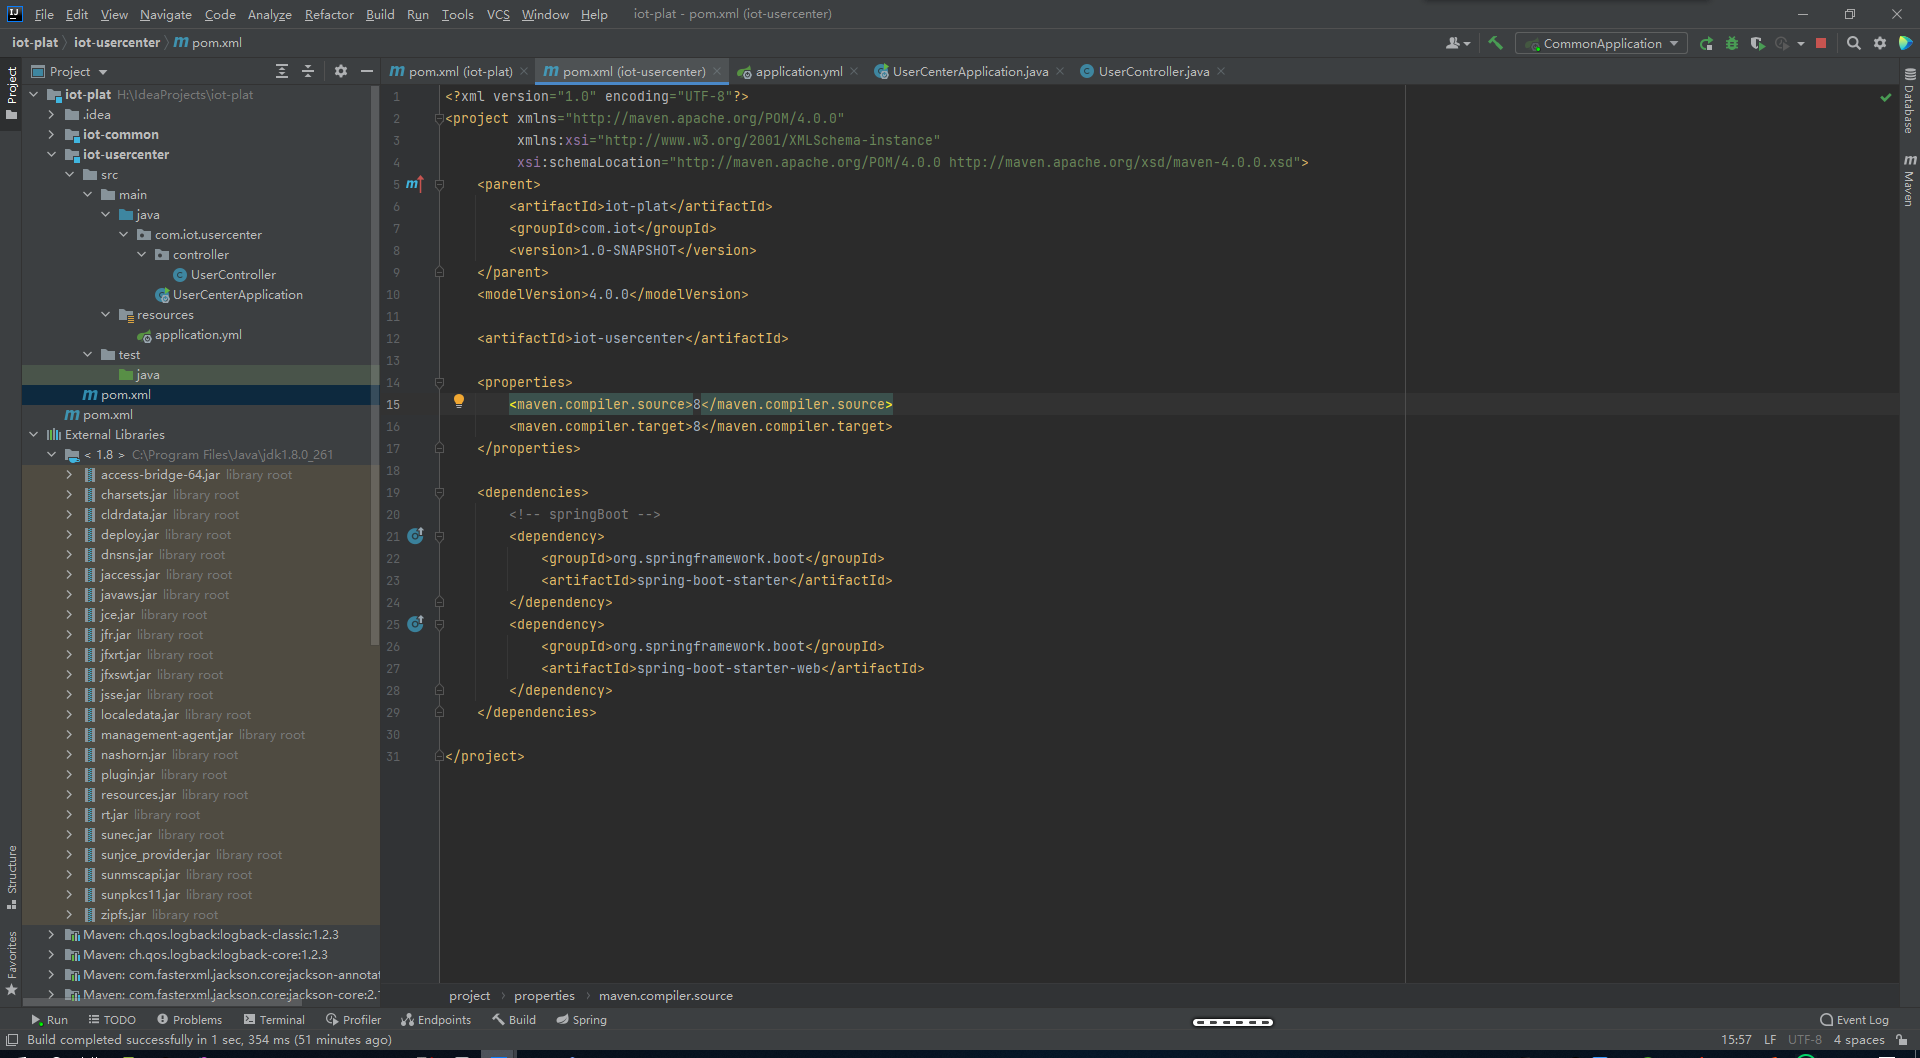Open the Maven tool window on right edge
Viewport: 1920px width, 1058px height.
[1910, 180]
